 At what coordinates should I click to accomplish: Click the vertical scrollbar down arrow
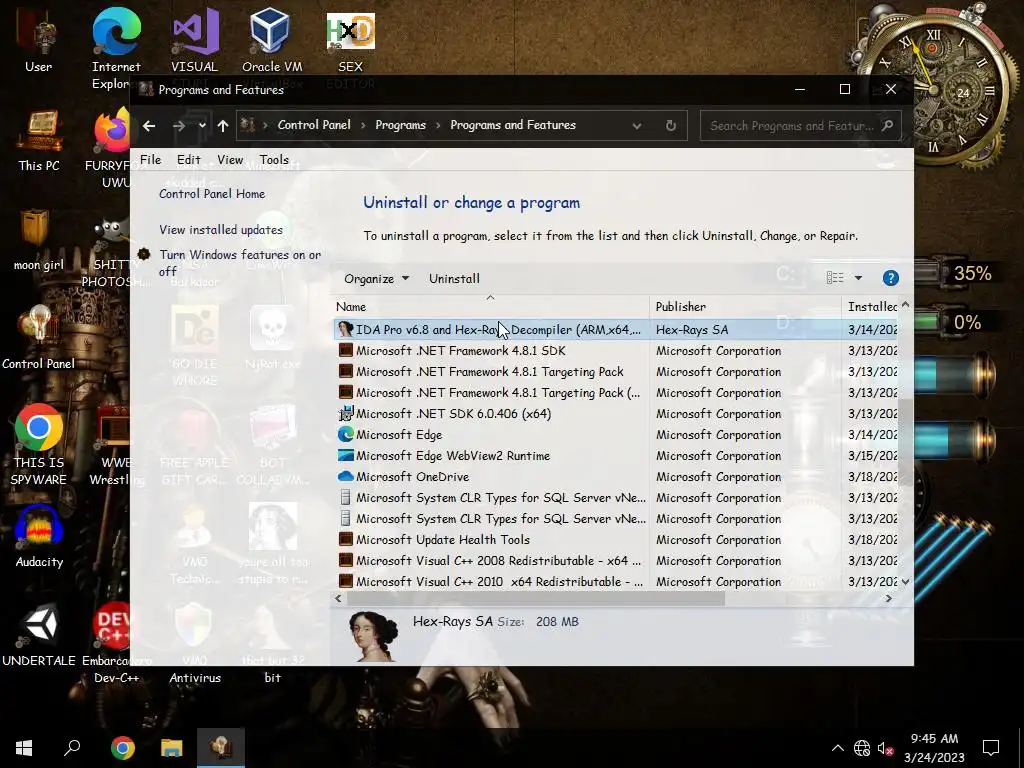pyautogui.click(x=905, y=582)
